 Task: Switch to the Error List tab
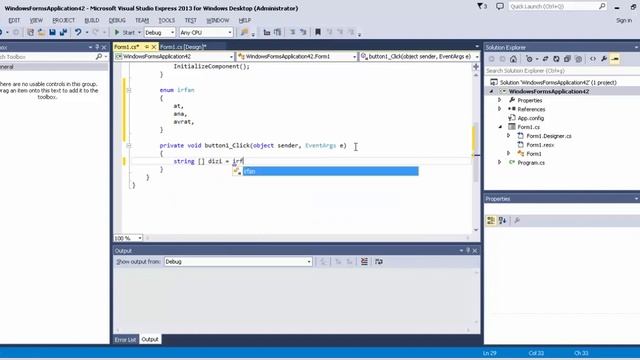click(125, 340)
